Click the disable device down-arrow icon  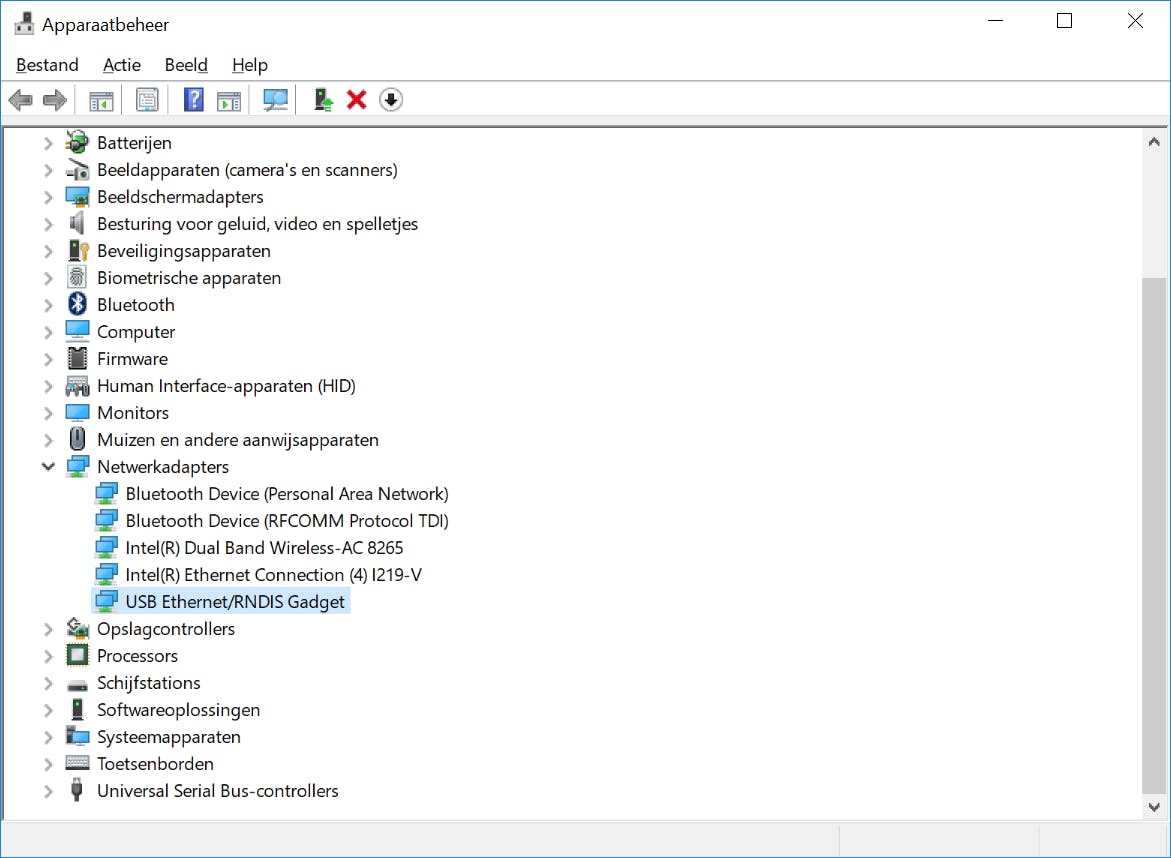point(391,99)
